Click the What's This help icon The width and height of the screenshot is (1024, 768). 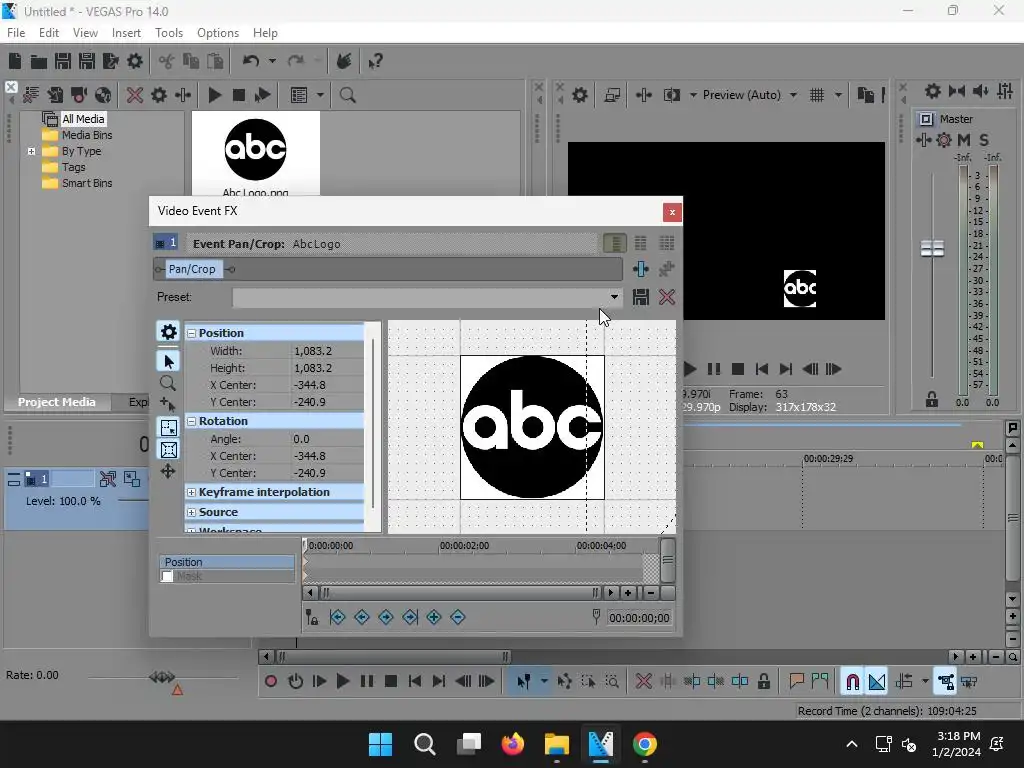[376, 61]
